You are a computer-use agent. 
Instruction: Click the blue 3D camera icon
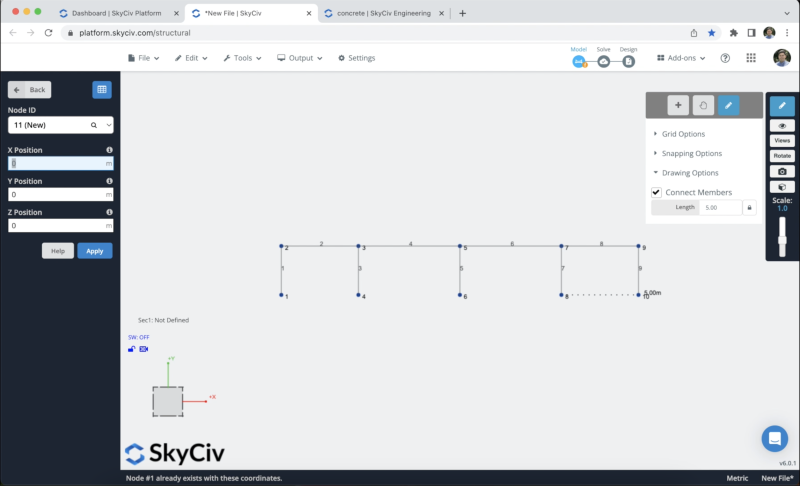pyautogui.click(x=144, y=349)
